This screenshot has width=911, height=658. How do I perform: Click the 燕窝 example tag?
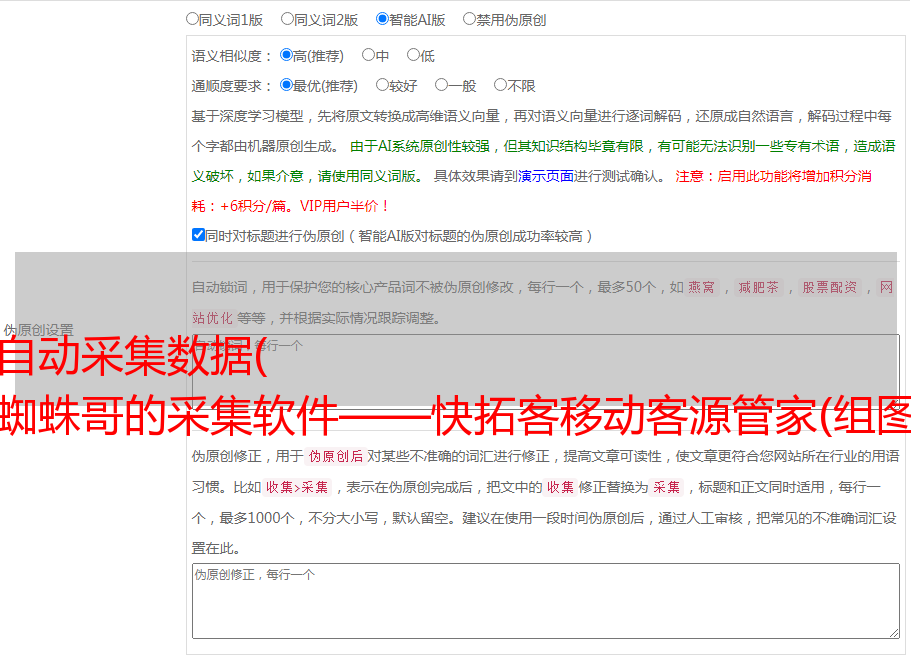click(701, 287)
